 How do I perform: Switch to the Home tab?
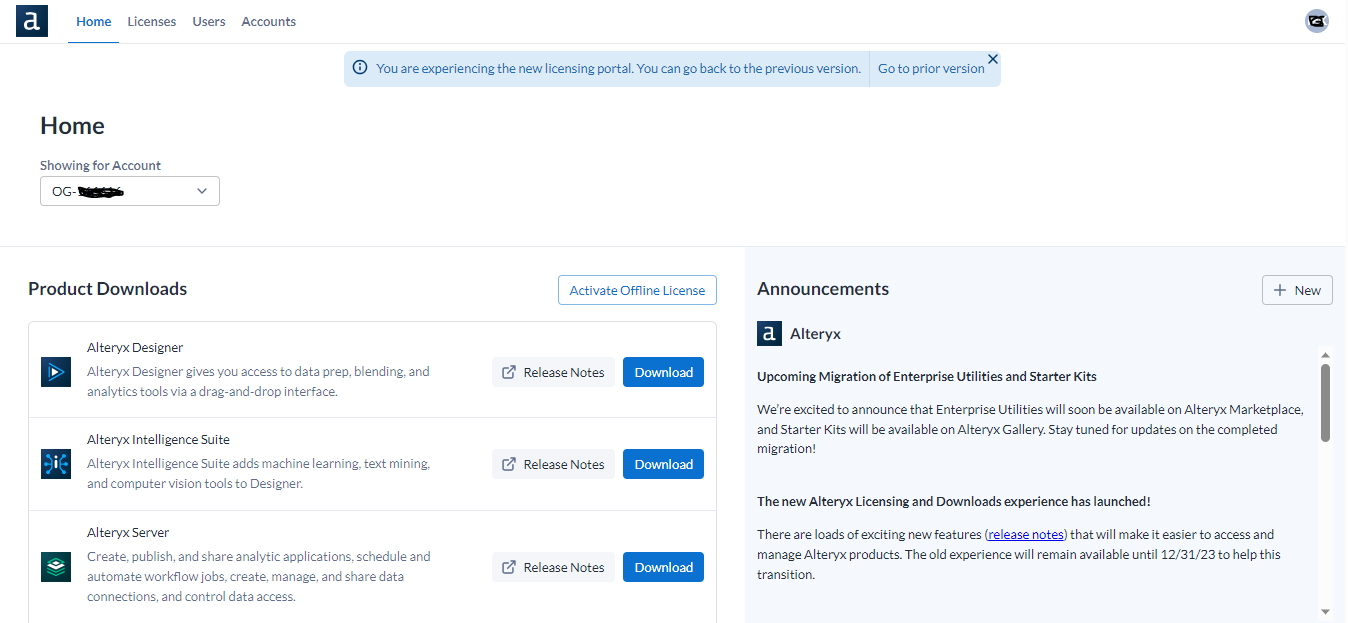[94, 21]
